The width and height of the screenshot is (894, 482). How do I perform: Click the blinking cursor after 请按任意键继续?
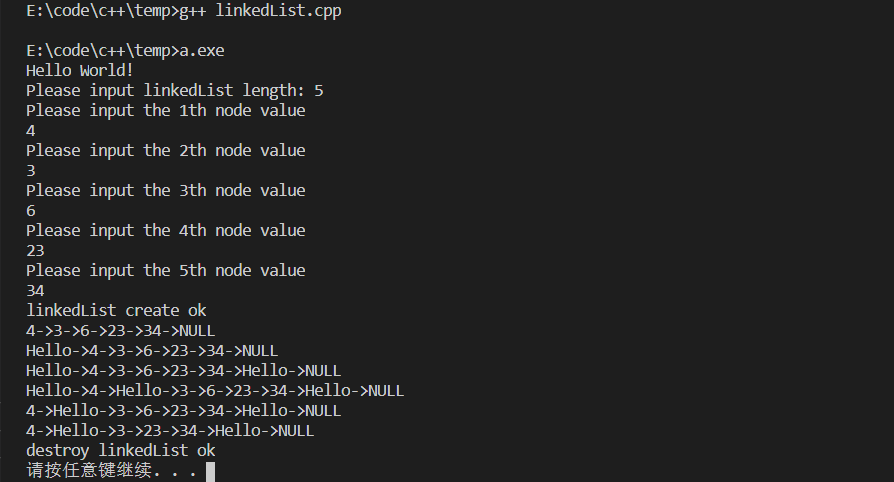(210, 471)
